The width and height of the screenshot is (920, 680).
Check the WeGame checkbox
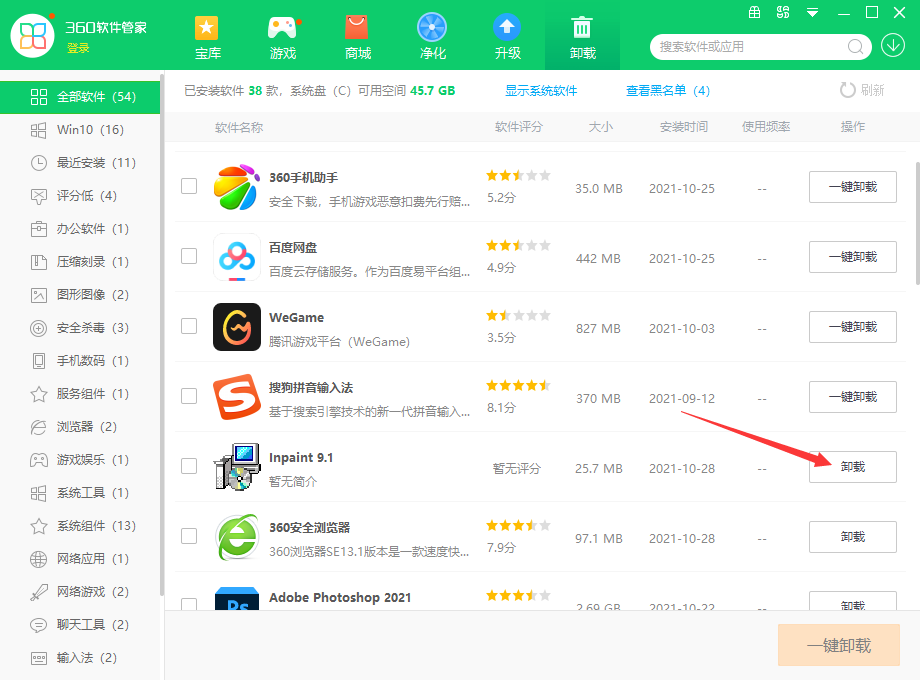pos(189,326)
